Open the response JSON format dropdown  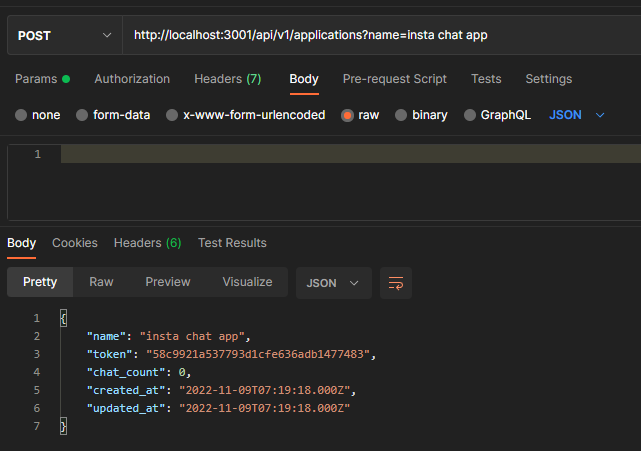[334, 283]
